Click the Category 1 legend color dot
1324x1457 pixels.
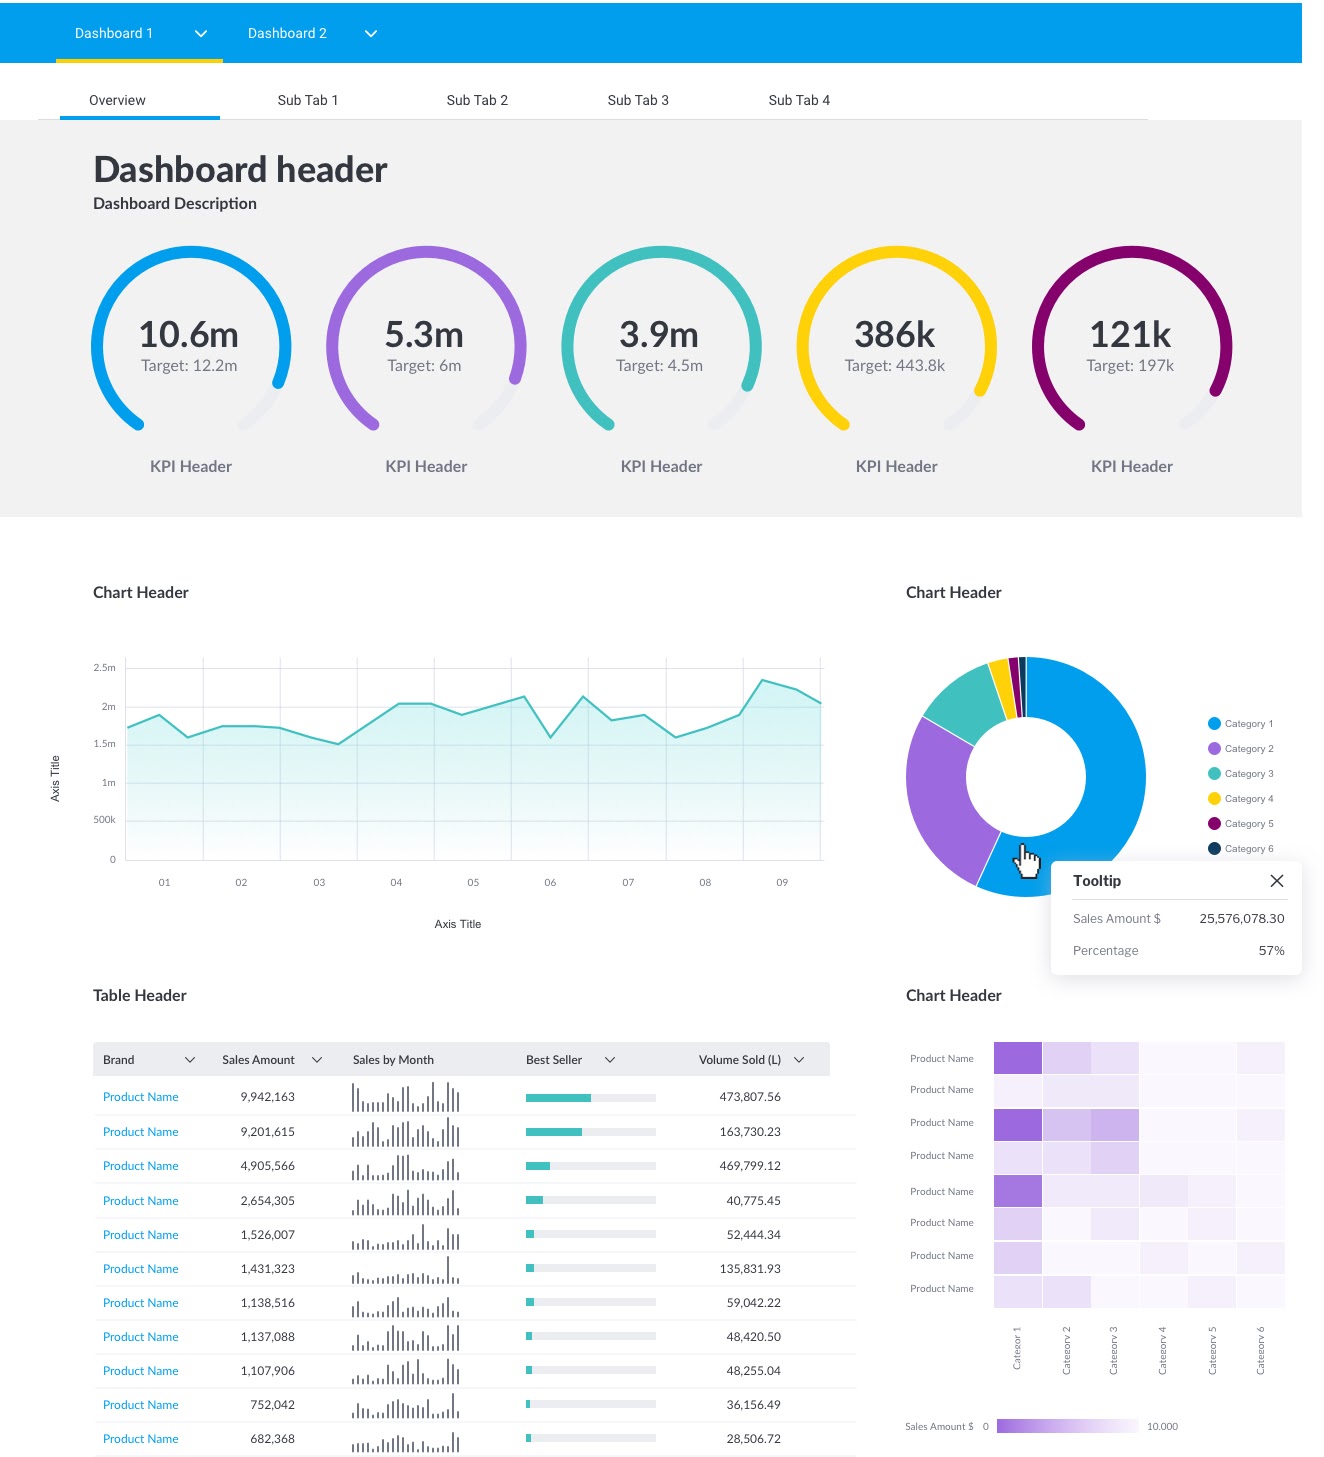click(1213, 723)
